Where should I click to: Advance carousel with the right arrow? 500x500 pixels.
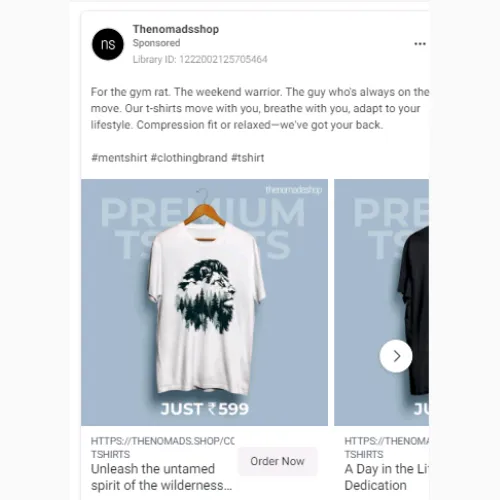pyautogui.click(x=396, y=356)
